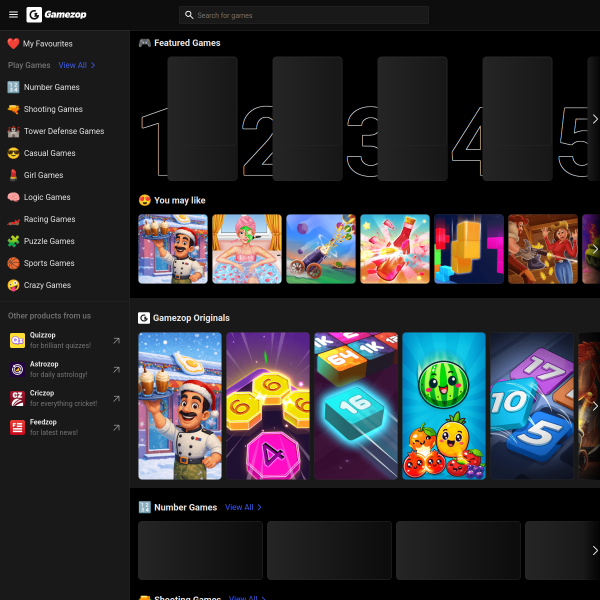This screenshot has width=600, height=600.
Task: Click the brain Logic Games icon
Action: tap(13, 197)
